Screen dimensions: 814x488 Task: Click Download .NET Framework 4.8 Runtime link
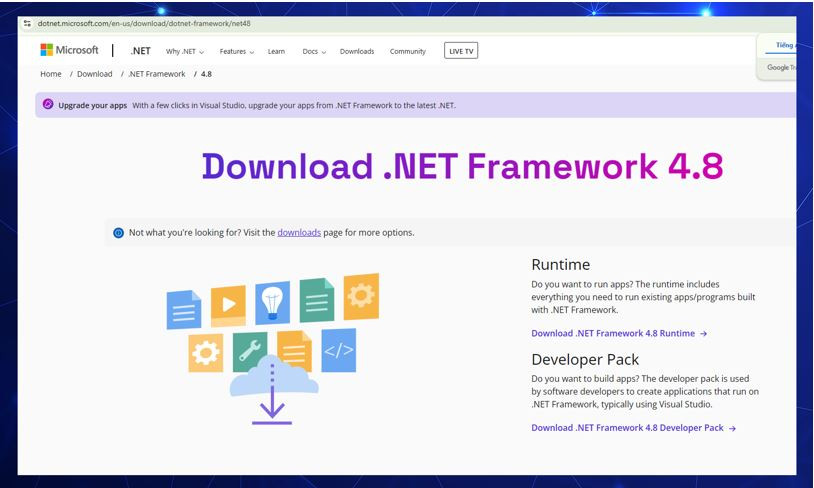pyautogui.click(x=612, y=334)
